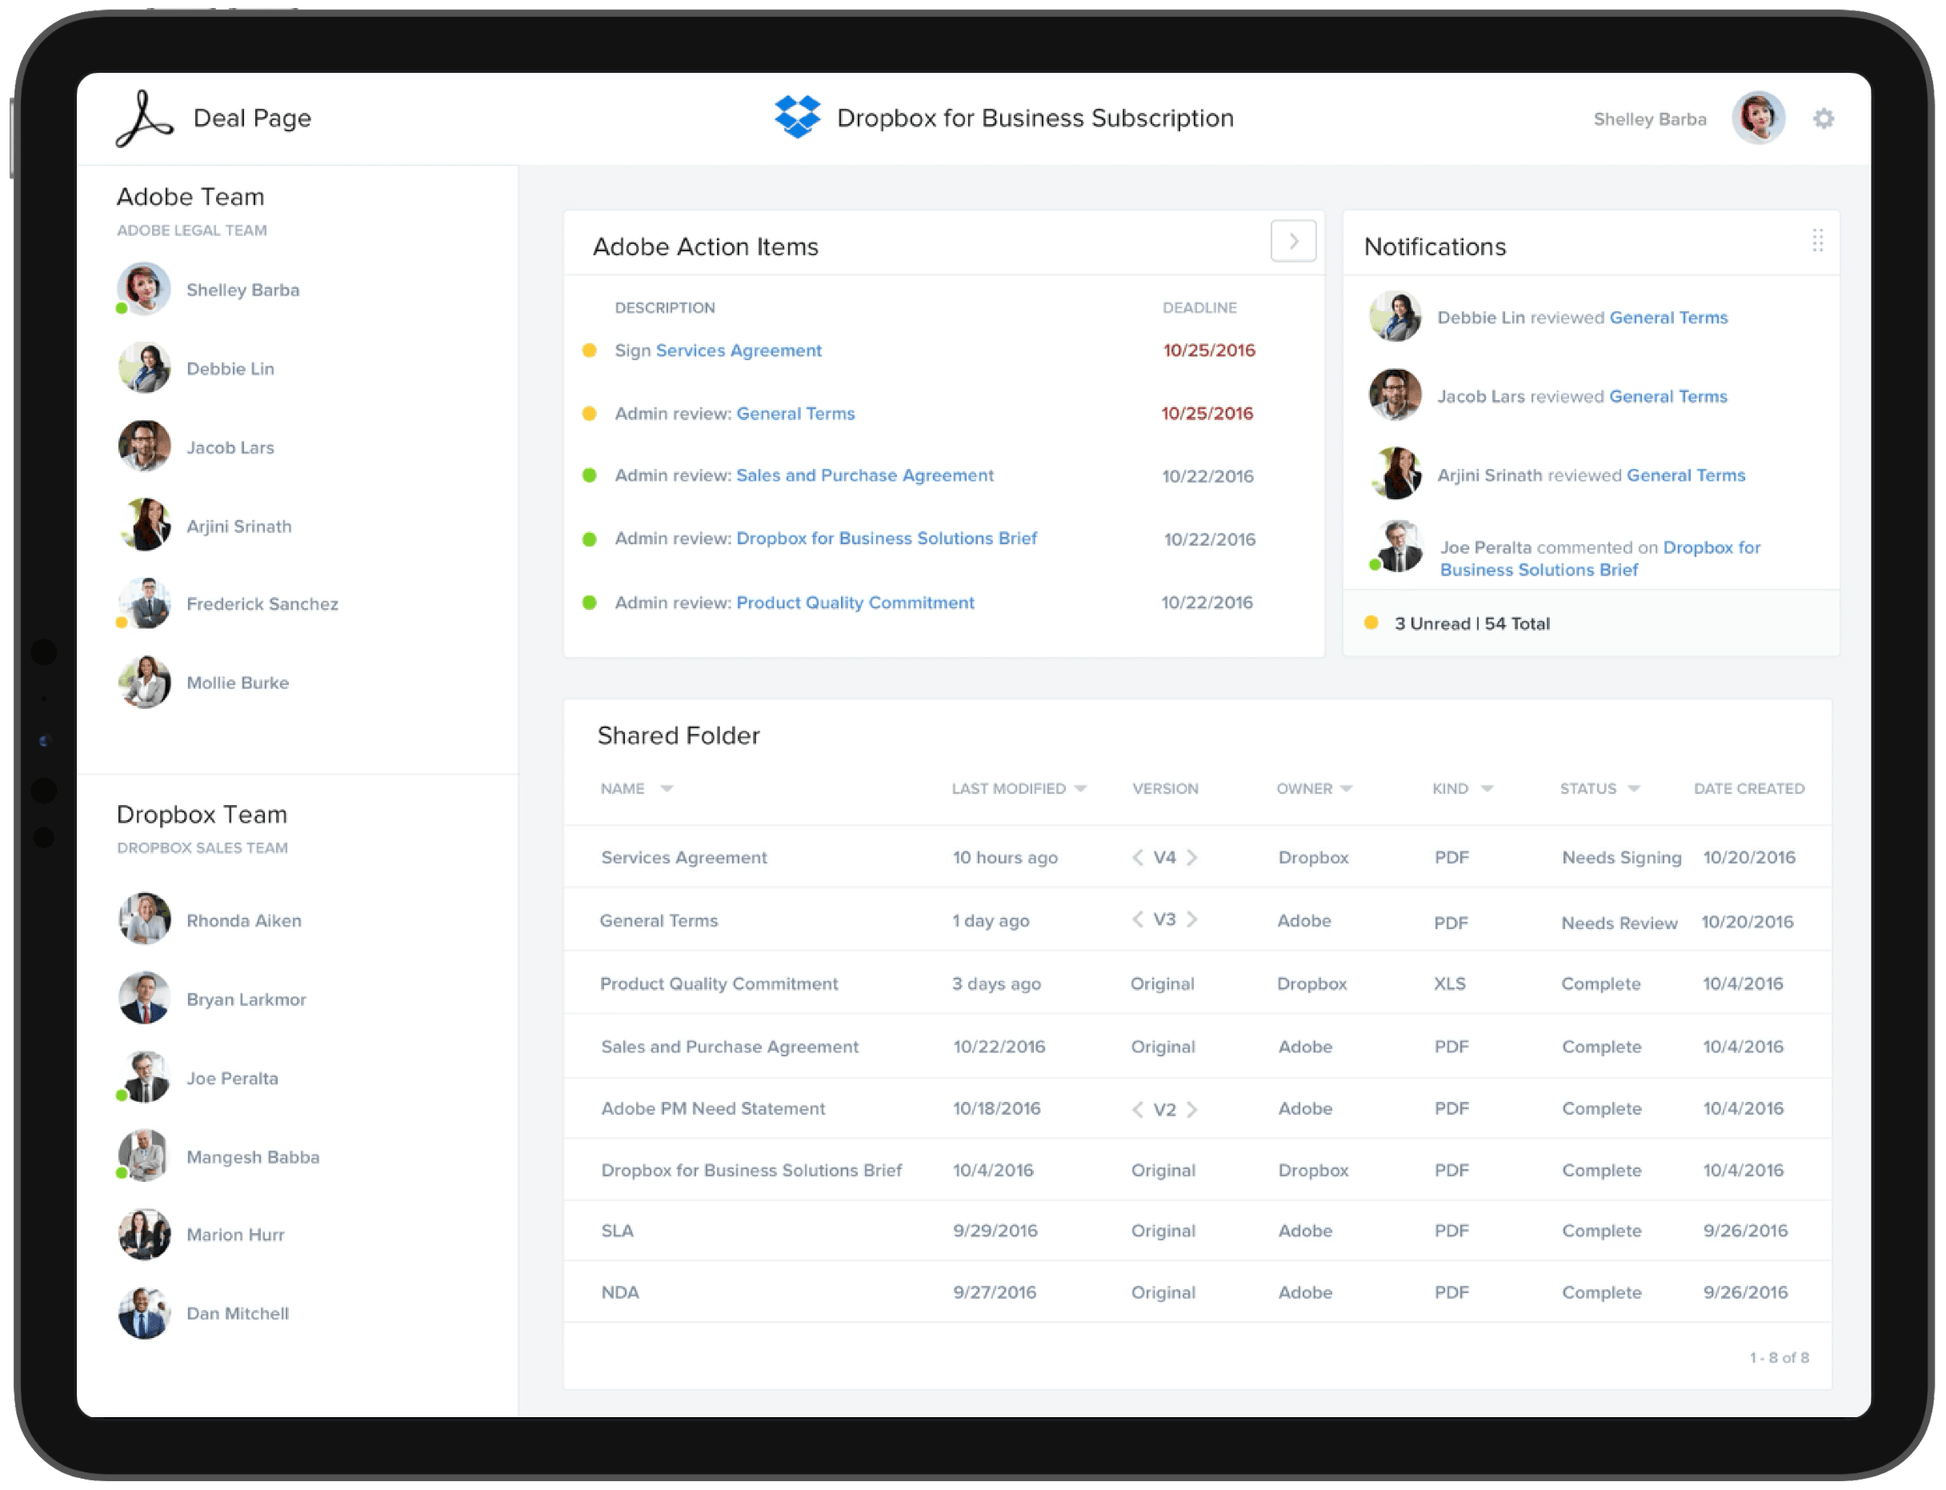
Task: Open Services Agreement file in Shared Folder
Action: 684,857
